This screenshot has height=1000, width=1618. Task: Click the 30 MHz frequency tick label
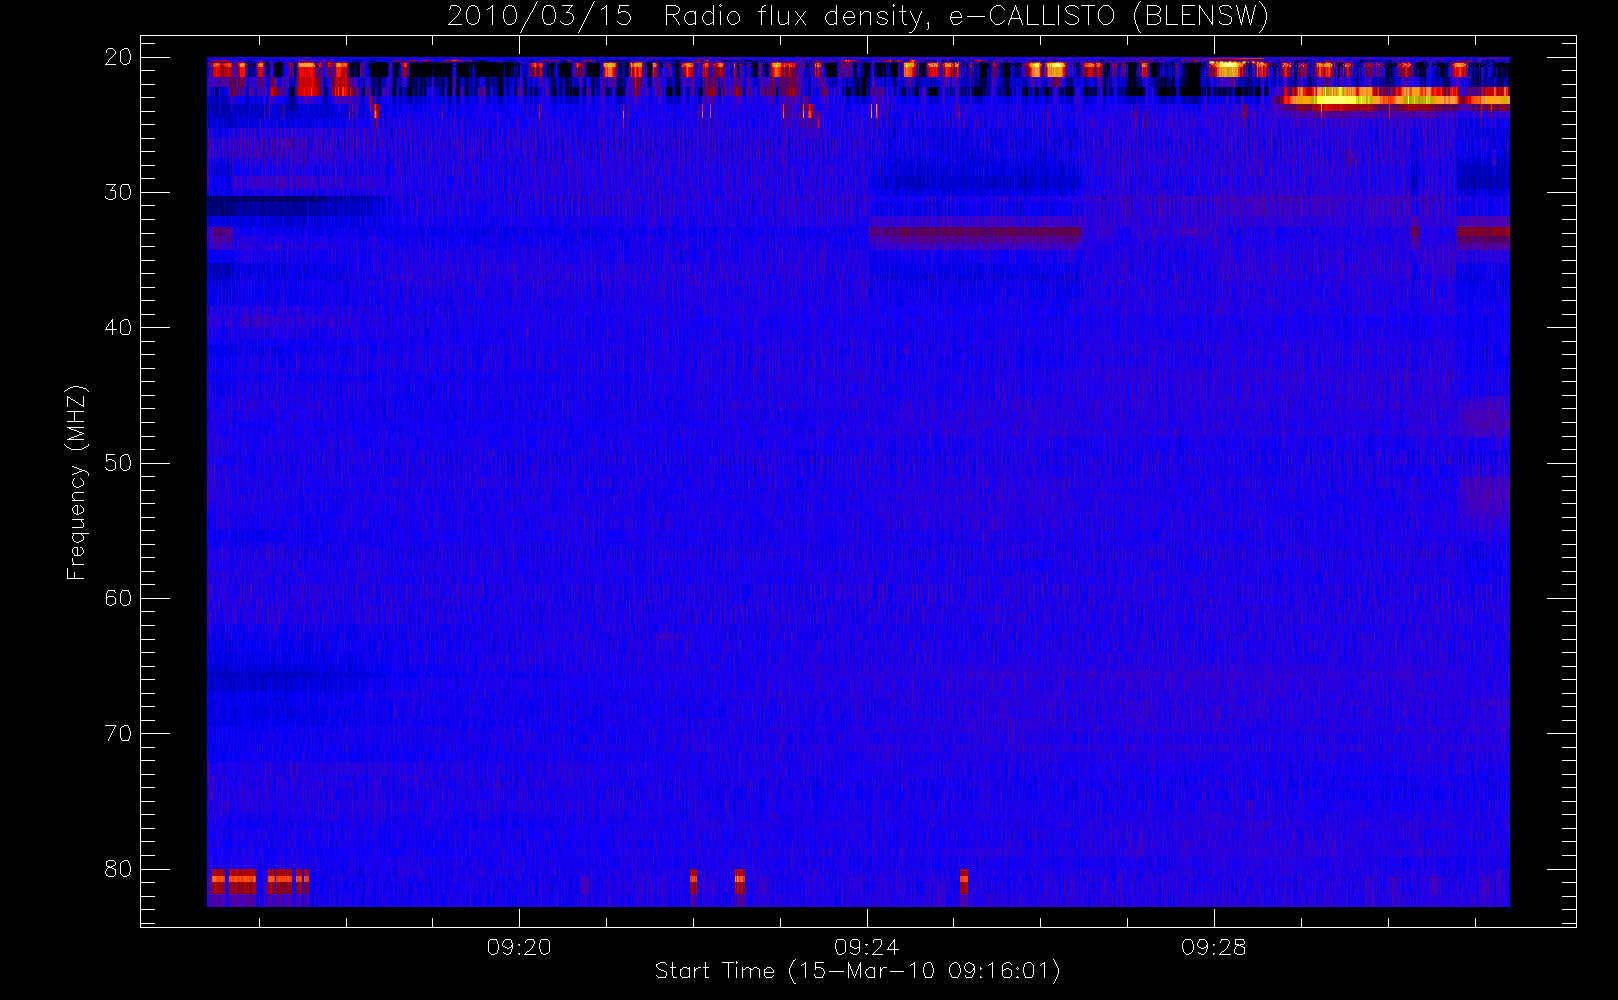118,192
